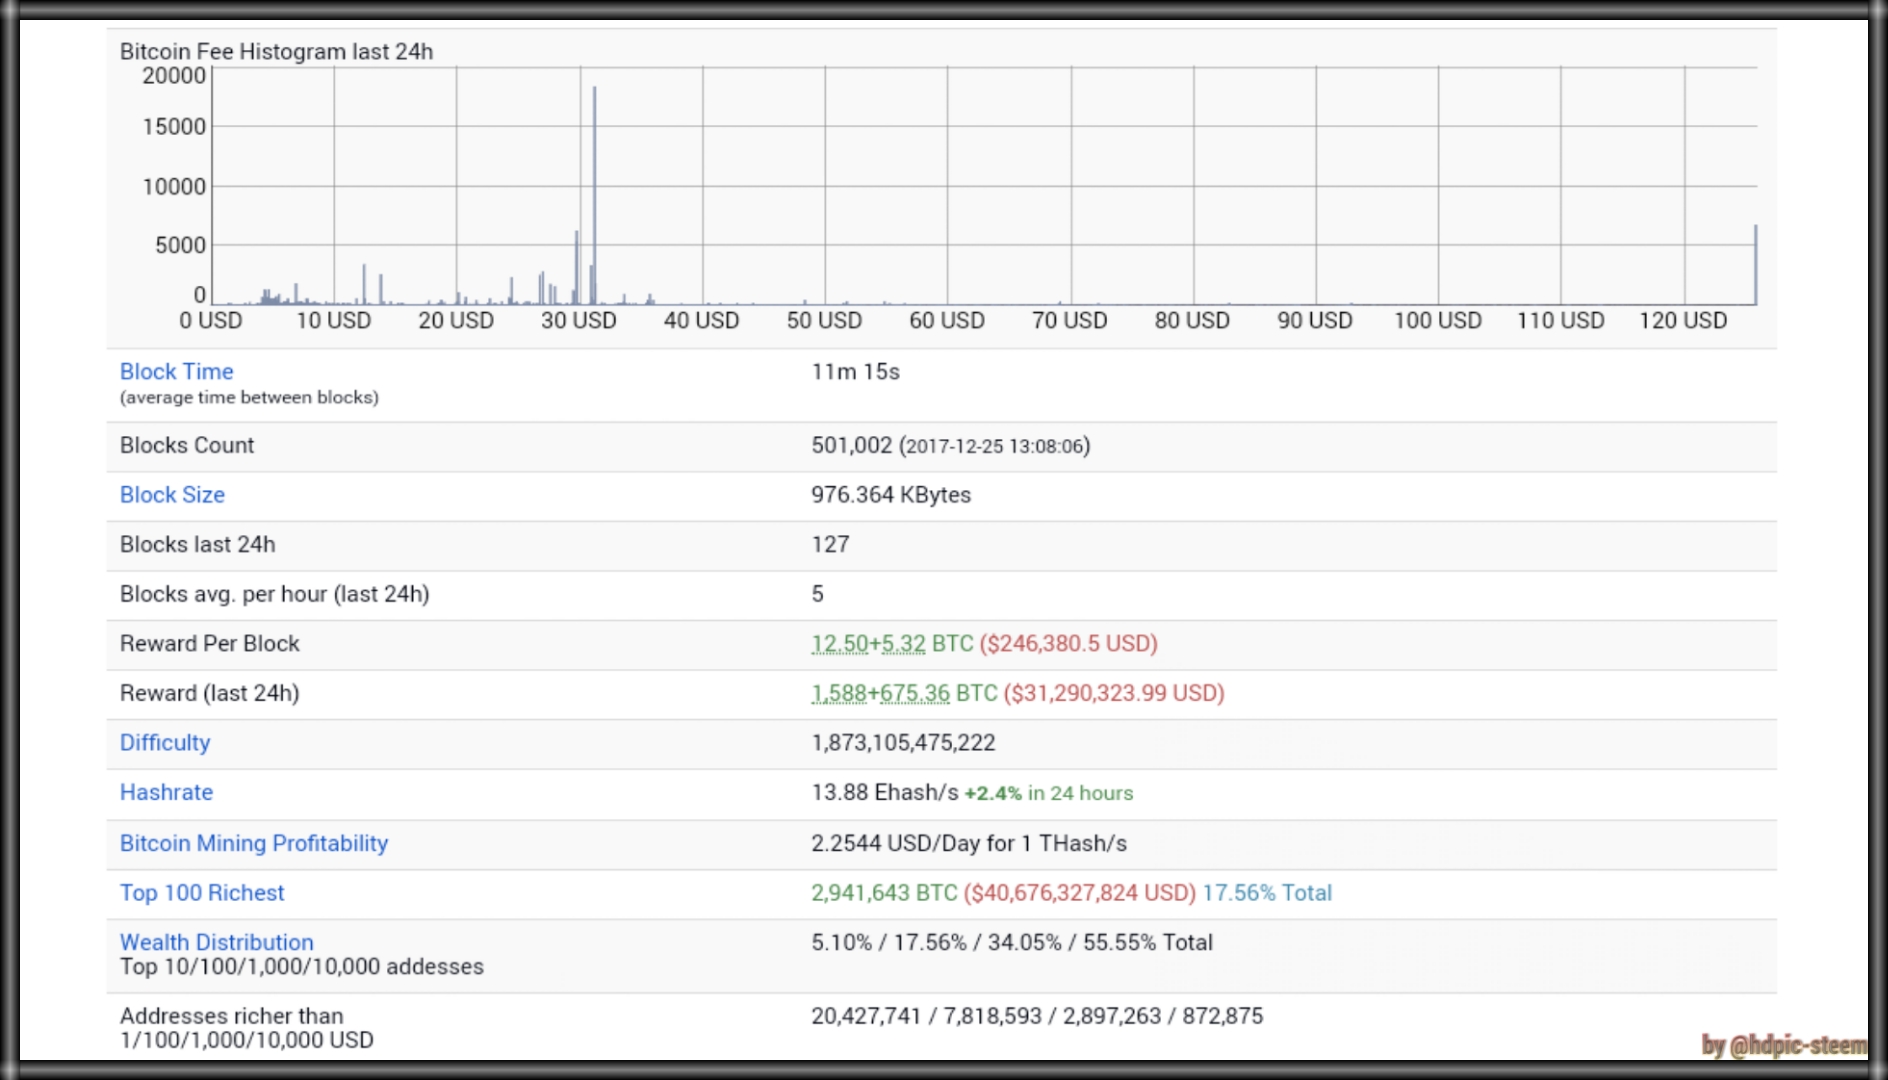
Task: Click the Blocks avg. per hour label
Action: (x=274, y=594)
